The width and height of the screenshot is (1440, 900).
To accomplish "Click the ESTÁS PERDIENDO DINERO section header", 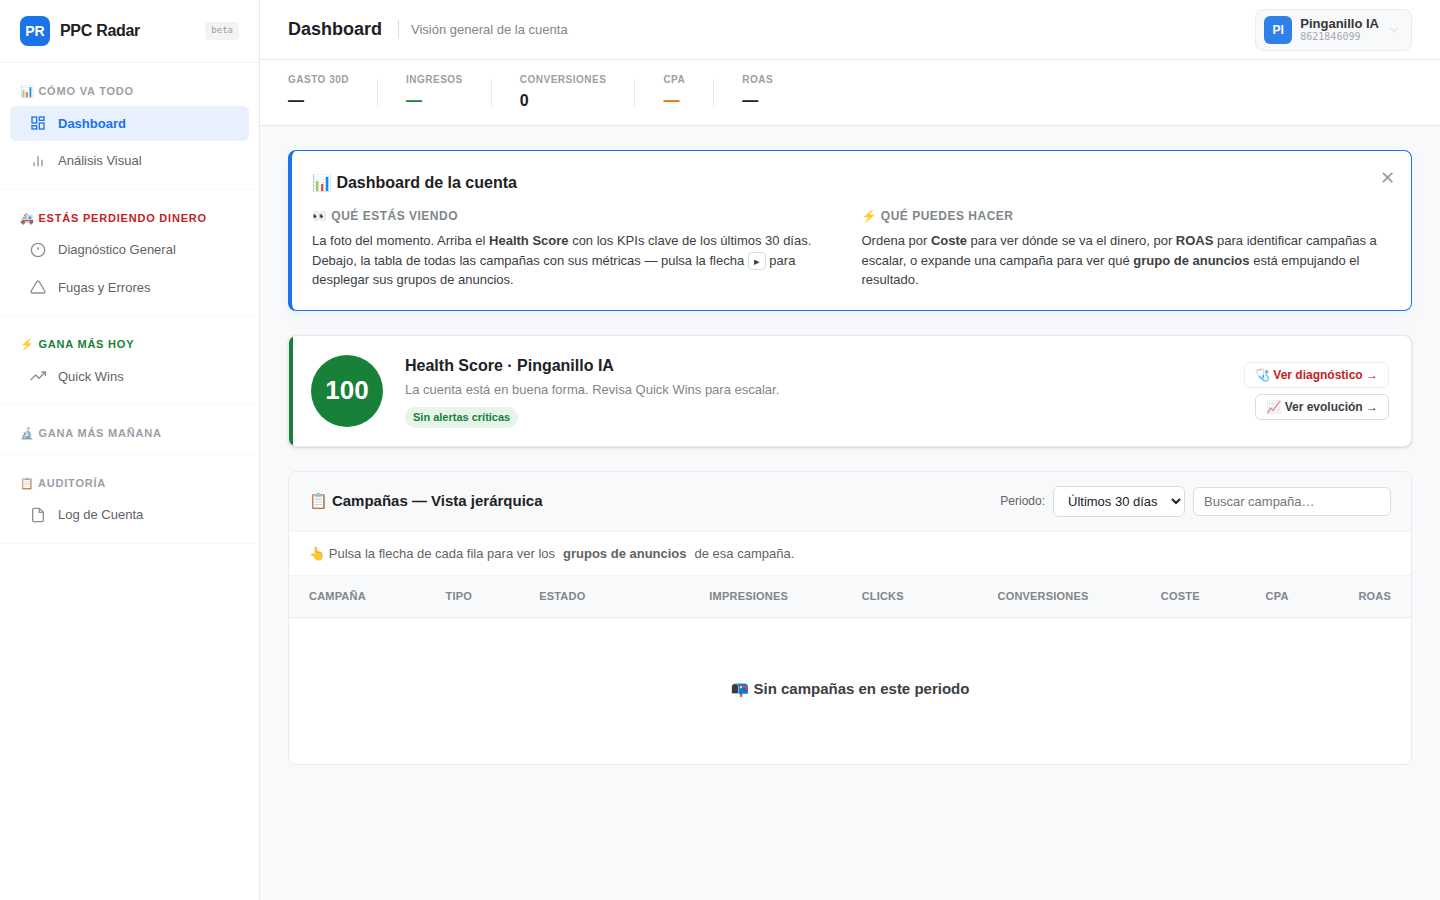I will (x=113, y=218).
